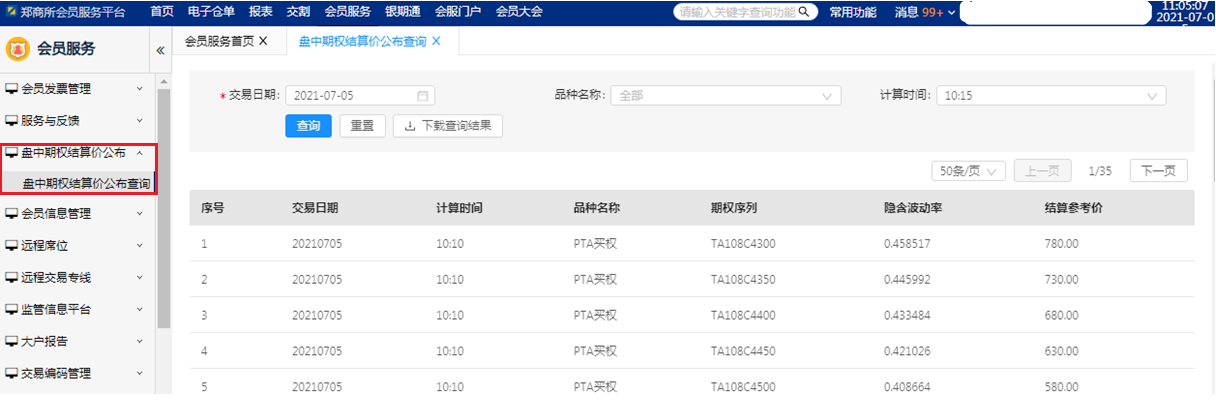Click the blue 查询 button
The image size is (1216, 400).
tap(308, 126)
